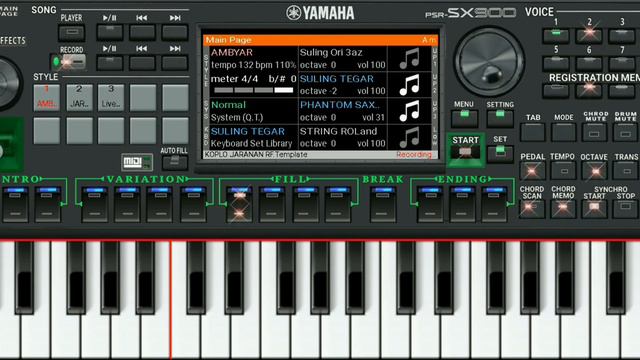Select VOICE button 6

coord(589,63)
